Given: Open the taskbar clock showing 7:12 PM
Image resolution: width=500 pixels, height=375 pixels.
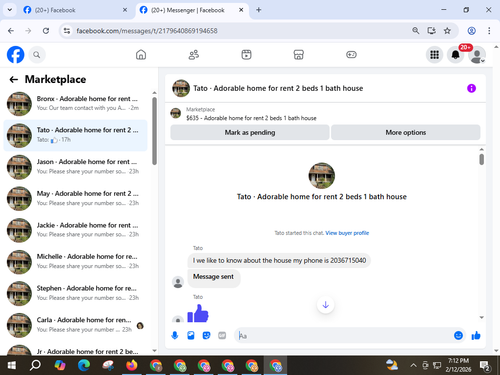Looking at the screenshot, I should tap(458, 365).
